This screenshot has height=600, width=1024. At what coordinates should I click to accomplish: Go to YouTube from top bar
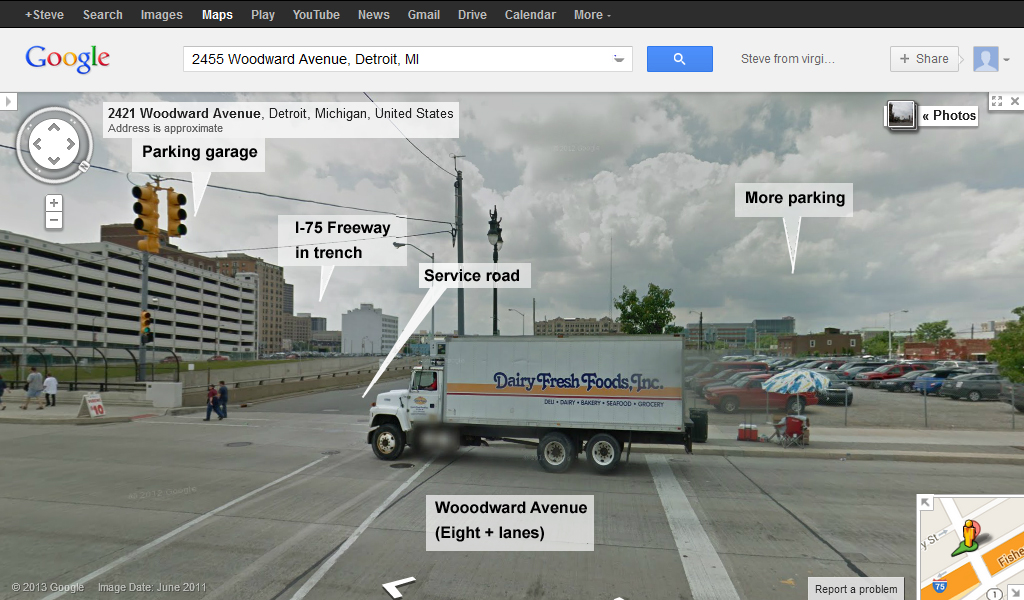pyautogui.click(x=316, y=14)
